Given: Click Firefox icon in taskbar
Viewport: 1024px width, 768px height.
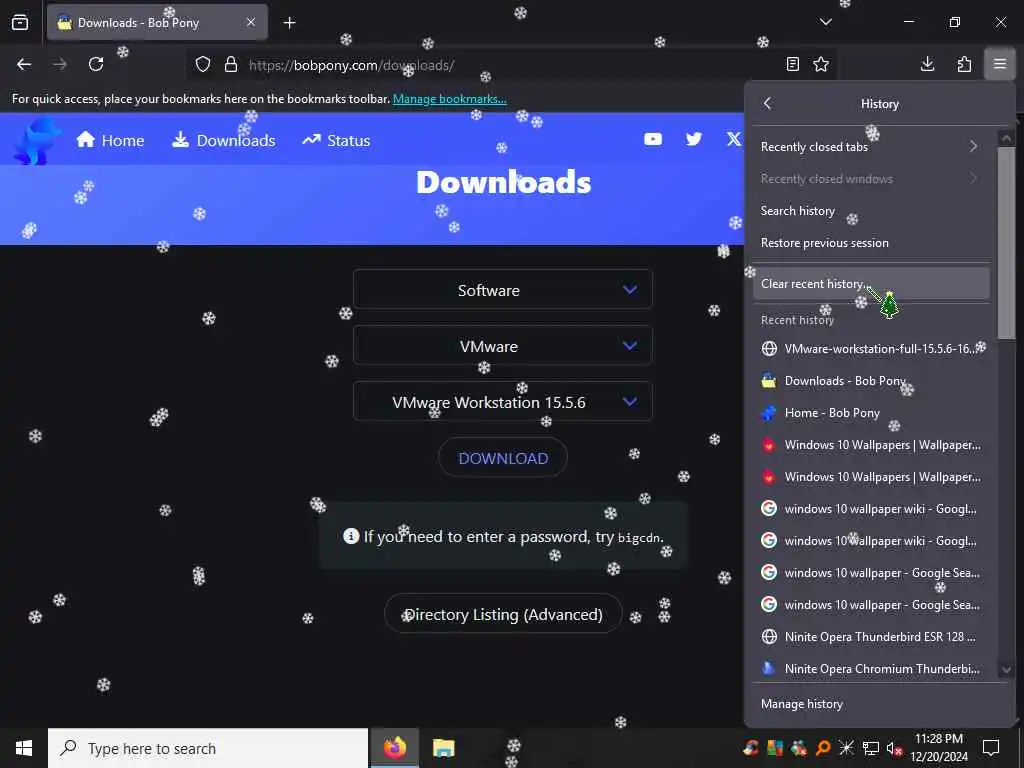Looking at the screenshot, I should click(x=394, y=748).
